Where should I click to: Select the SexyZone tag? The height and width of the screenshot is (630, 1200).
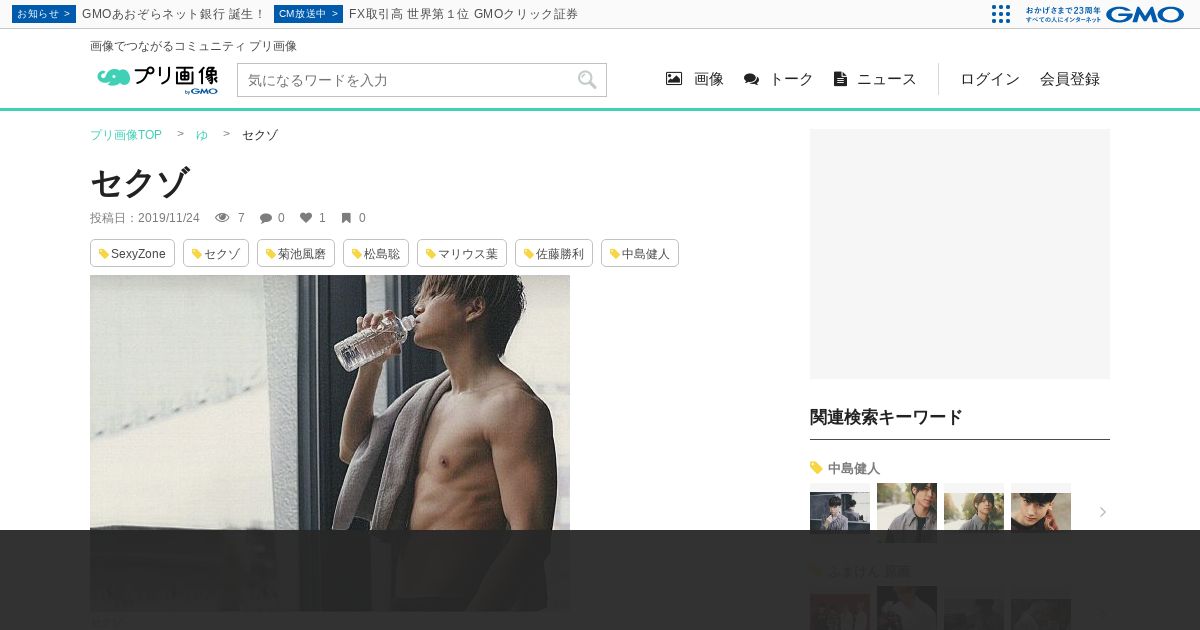(x=132, y=253)
